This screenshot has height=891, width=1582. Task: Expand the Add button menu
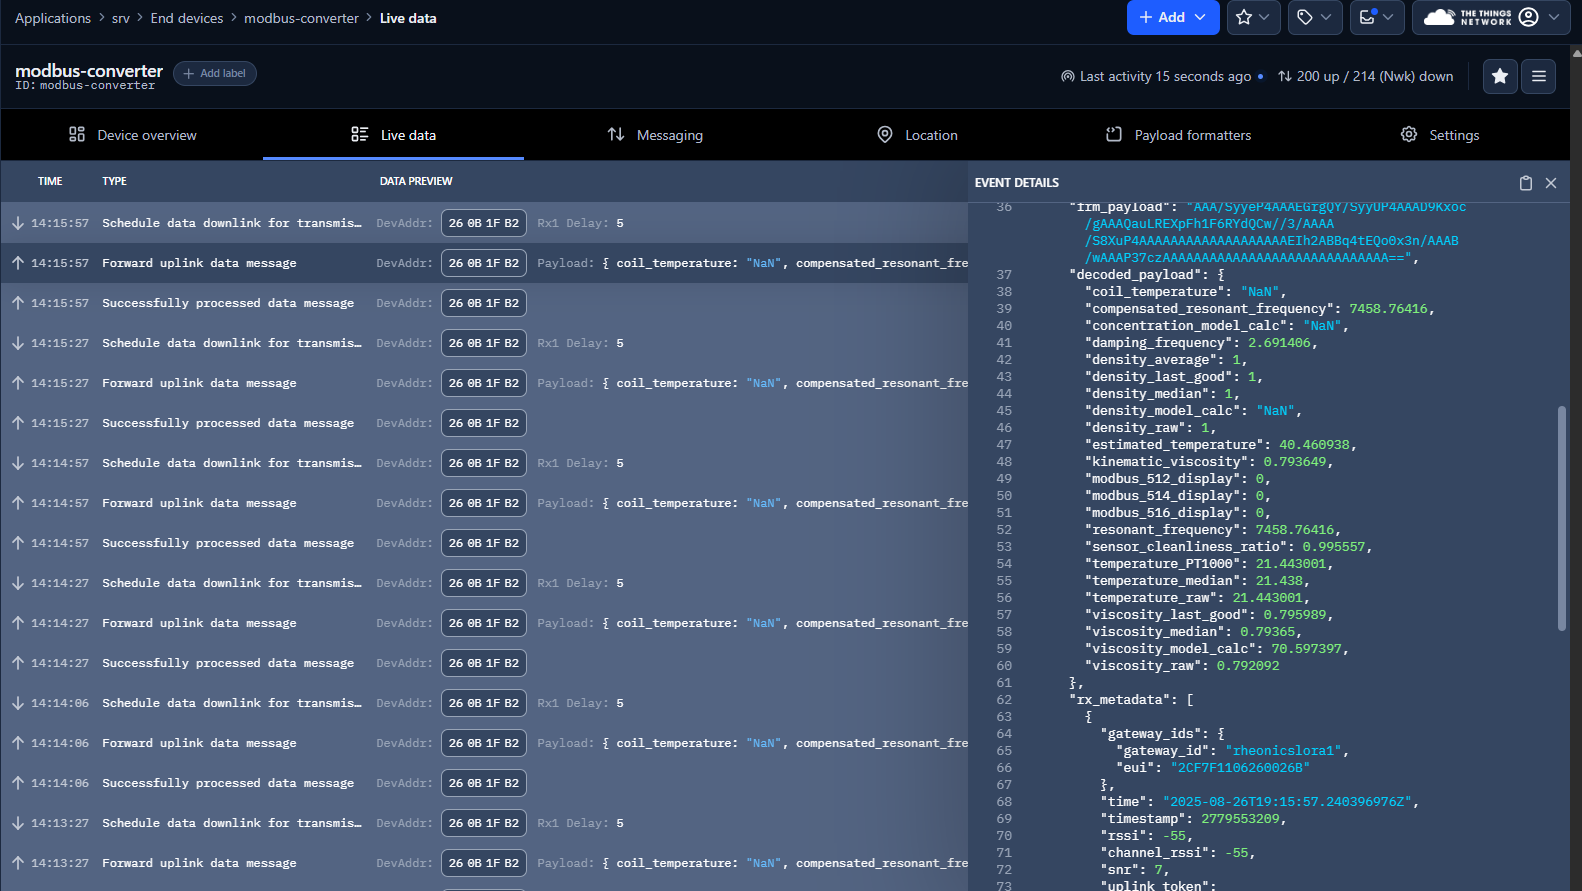click(x=1172, y=18)
